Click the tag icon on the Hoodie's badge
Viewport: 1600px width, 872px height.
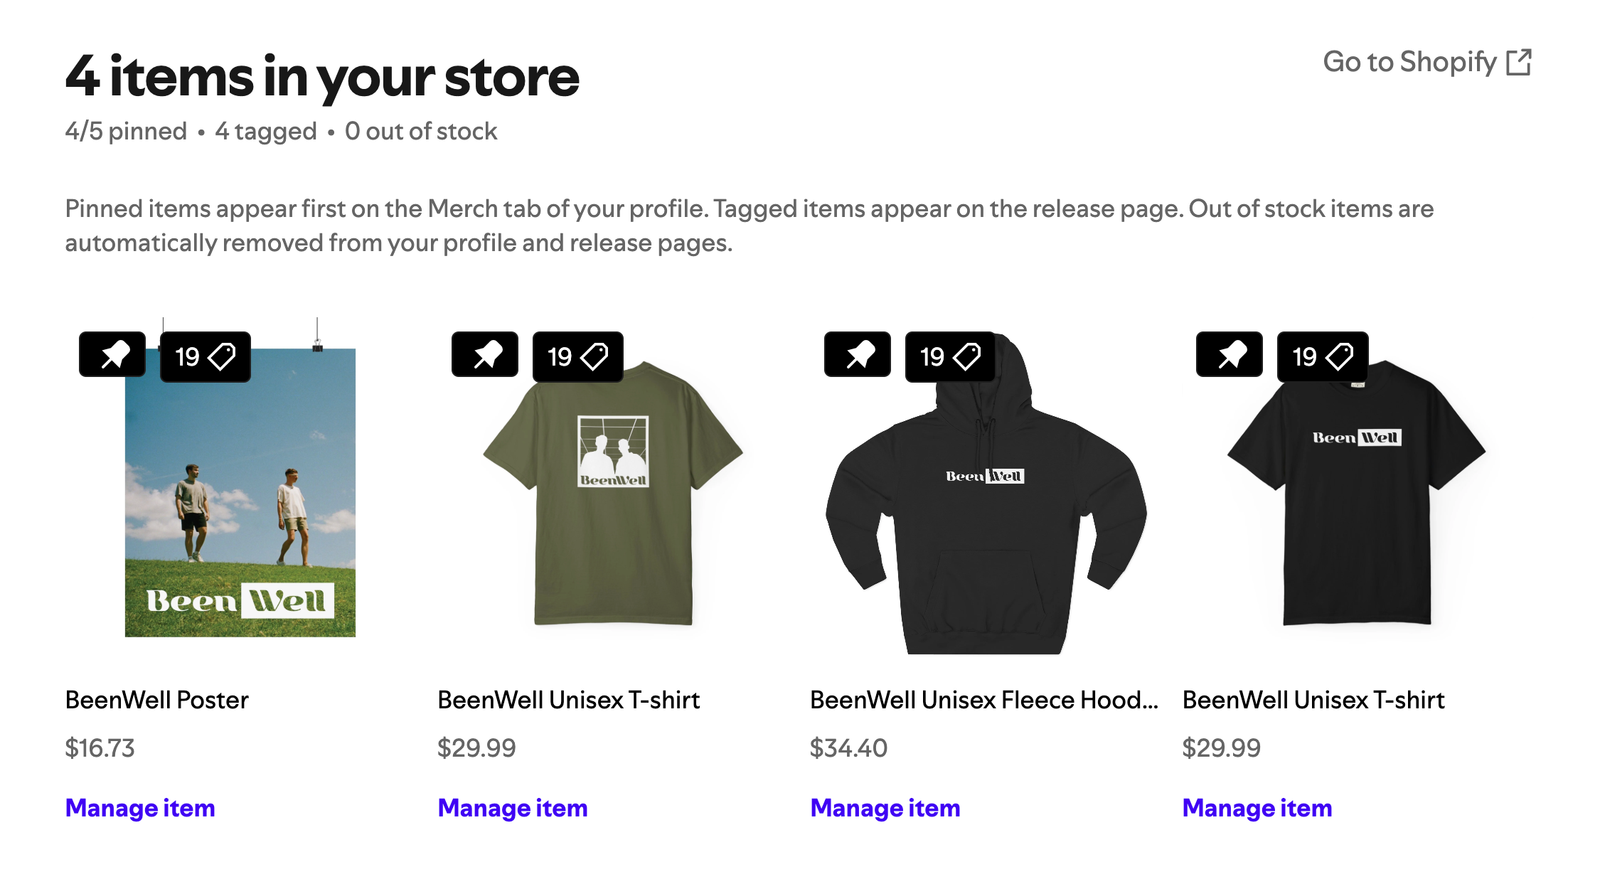967,355
